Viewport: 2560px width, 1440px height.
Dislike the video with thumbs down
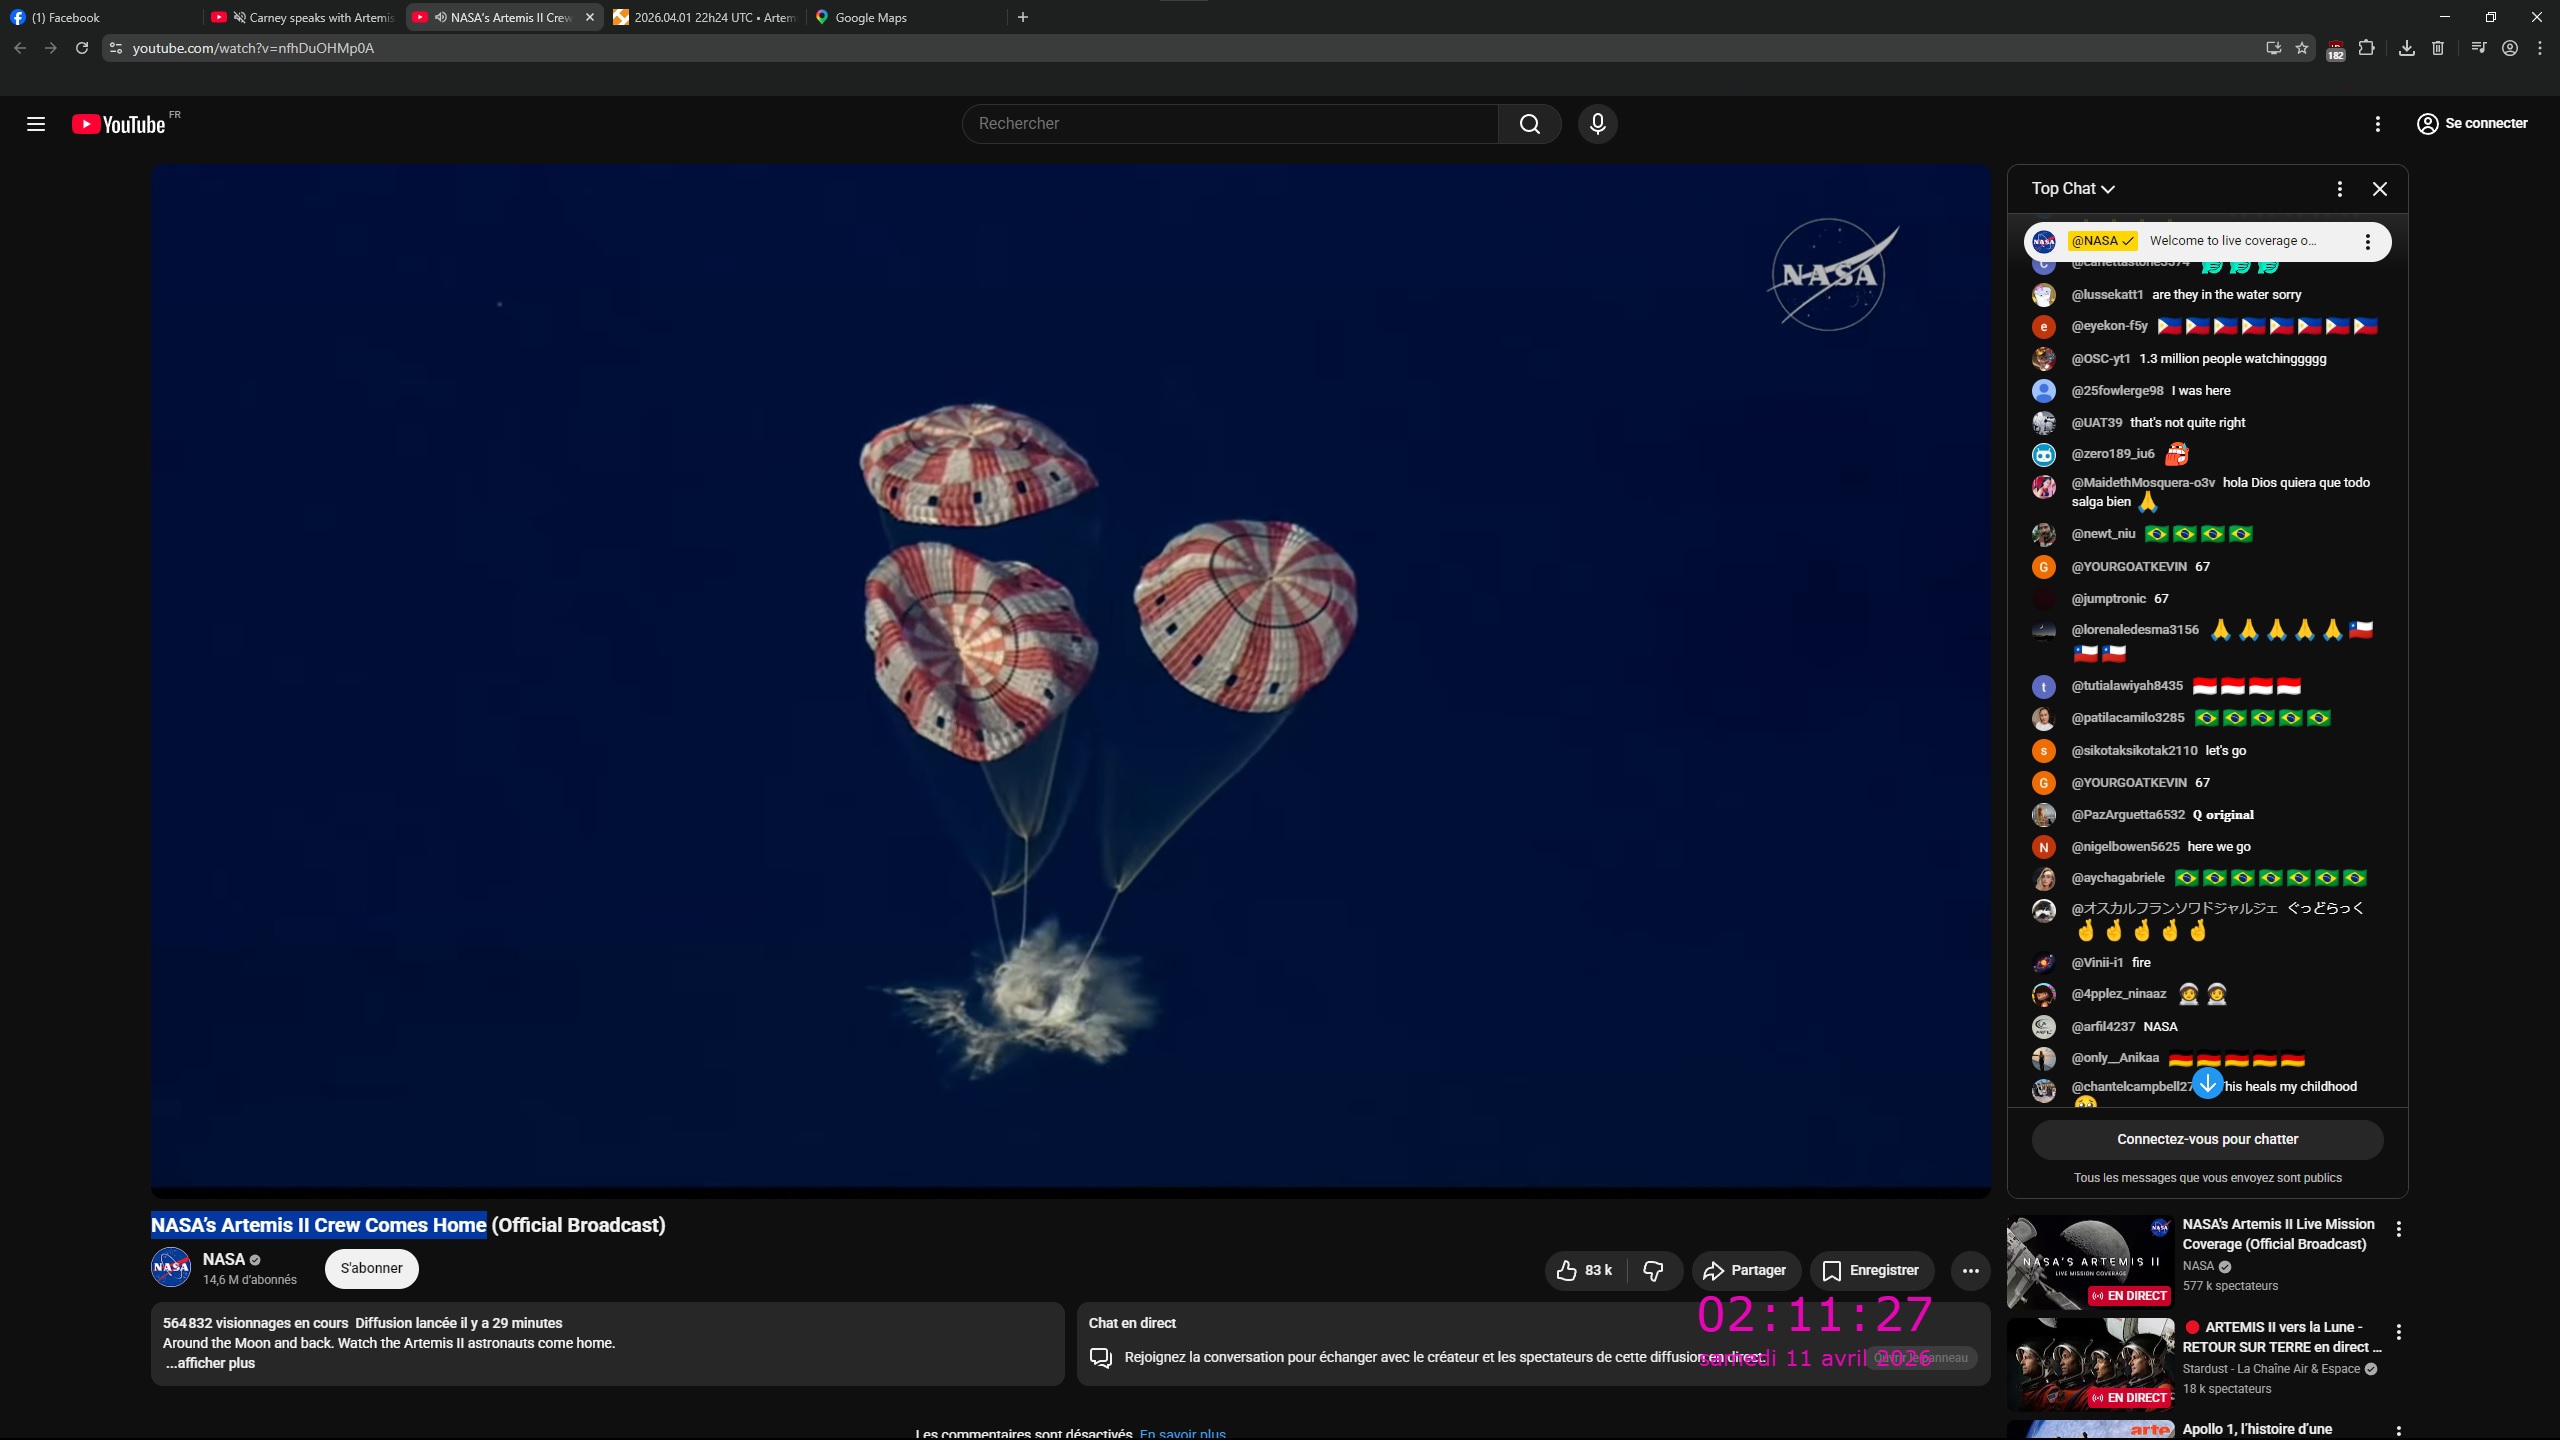click(x=1653, y=1270)
